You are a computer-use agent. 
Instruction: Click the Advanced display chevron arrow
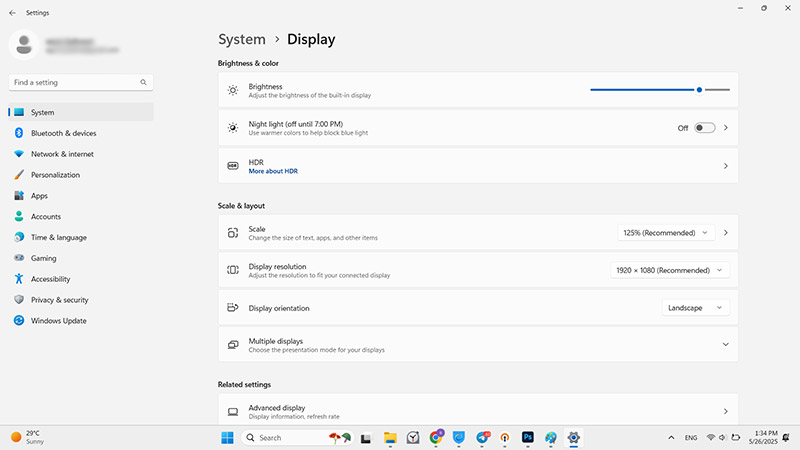pos(726,411)
